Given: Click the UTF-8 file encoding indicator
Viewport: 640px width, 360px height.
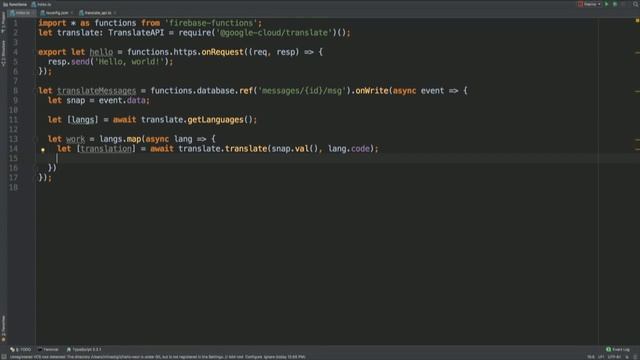Looking at the screenshot, I should pyautogui.click(x=614, y=357).
